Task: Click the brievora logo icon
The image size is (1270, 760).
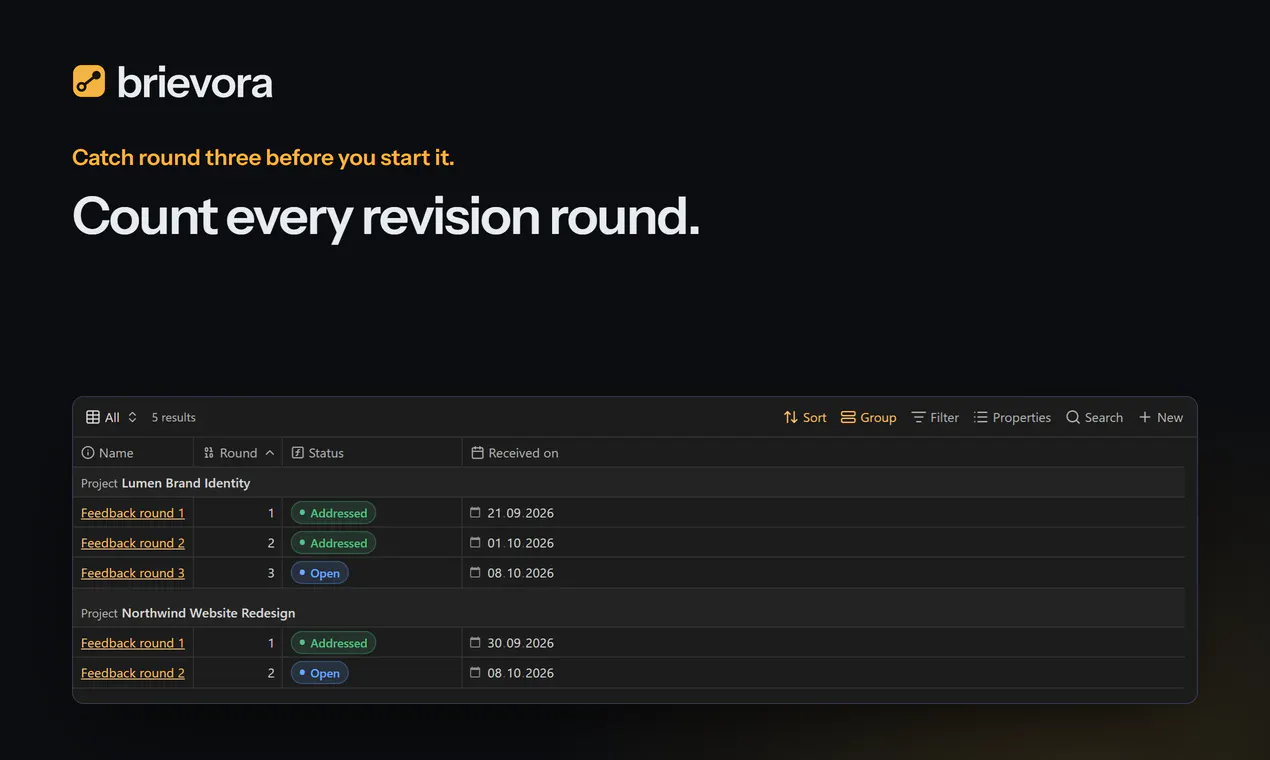Action: (89, 81)
